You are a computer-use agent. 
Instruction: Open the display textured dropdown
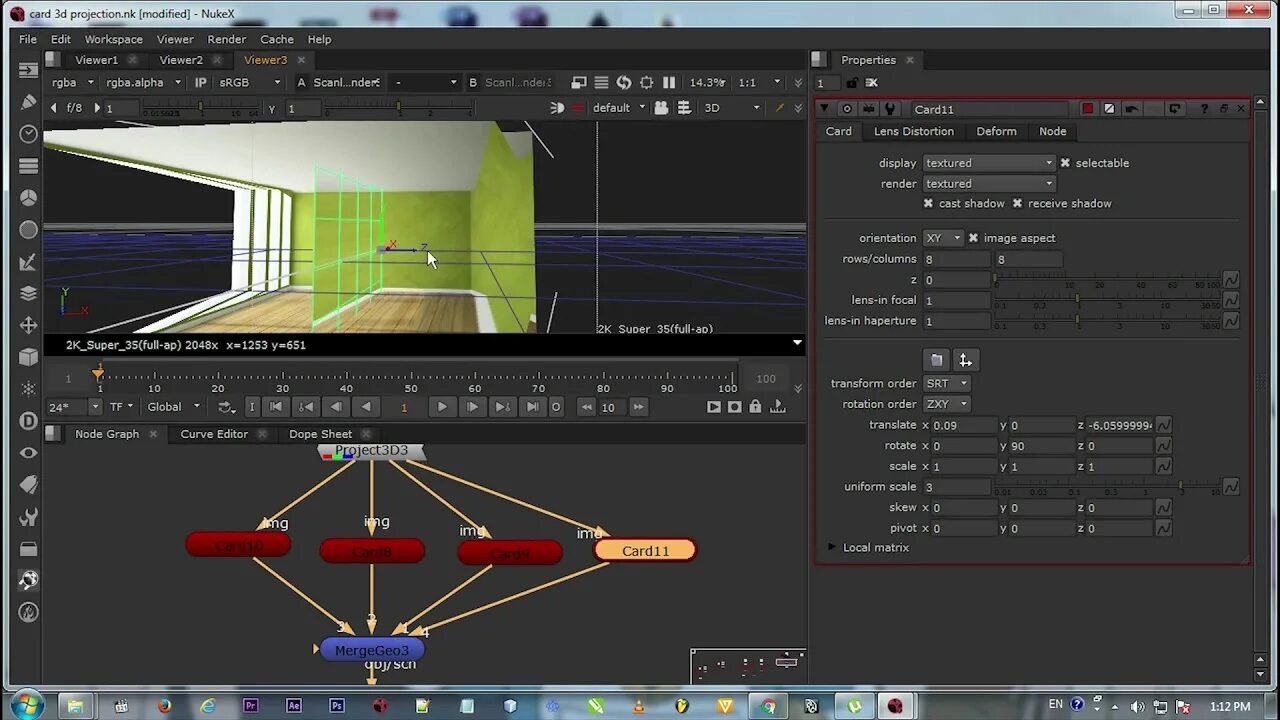[x=988, y=163]
